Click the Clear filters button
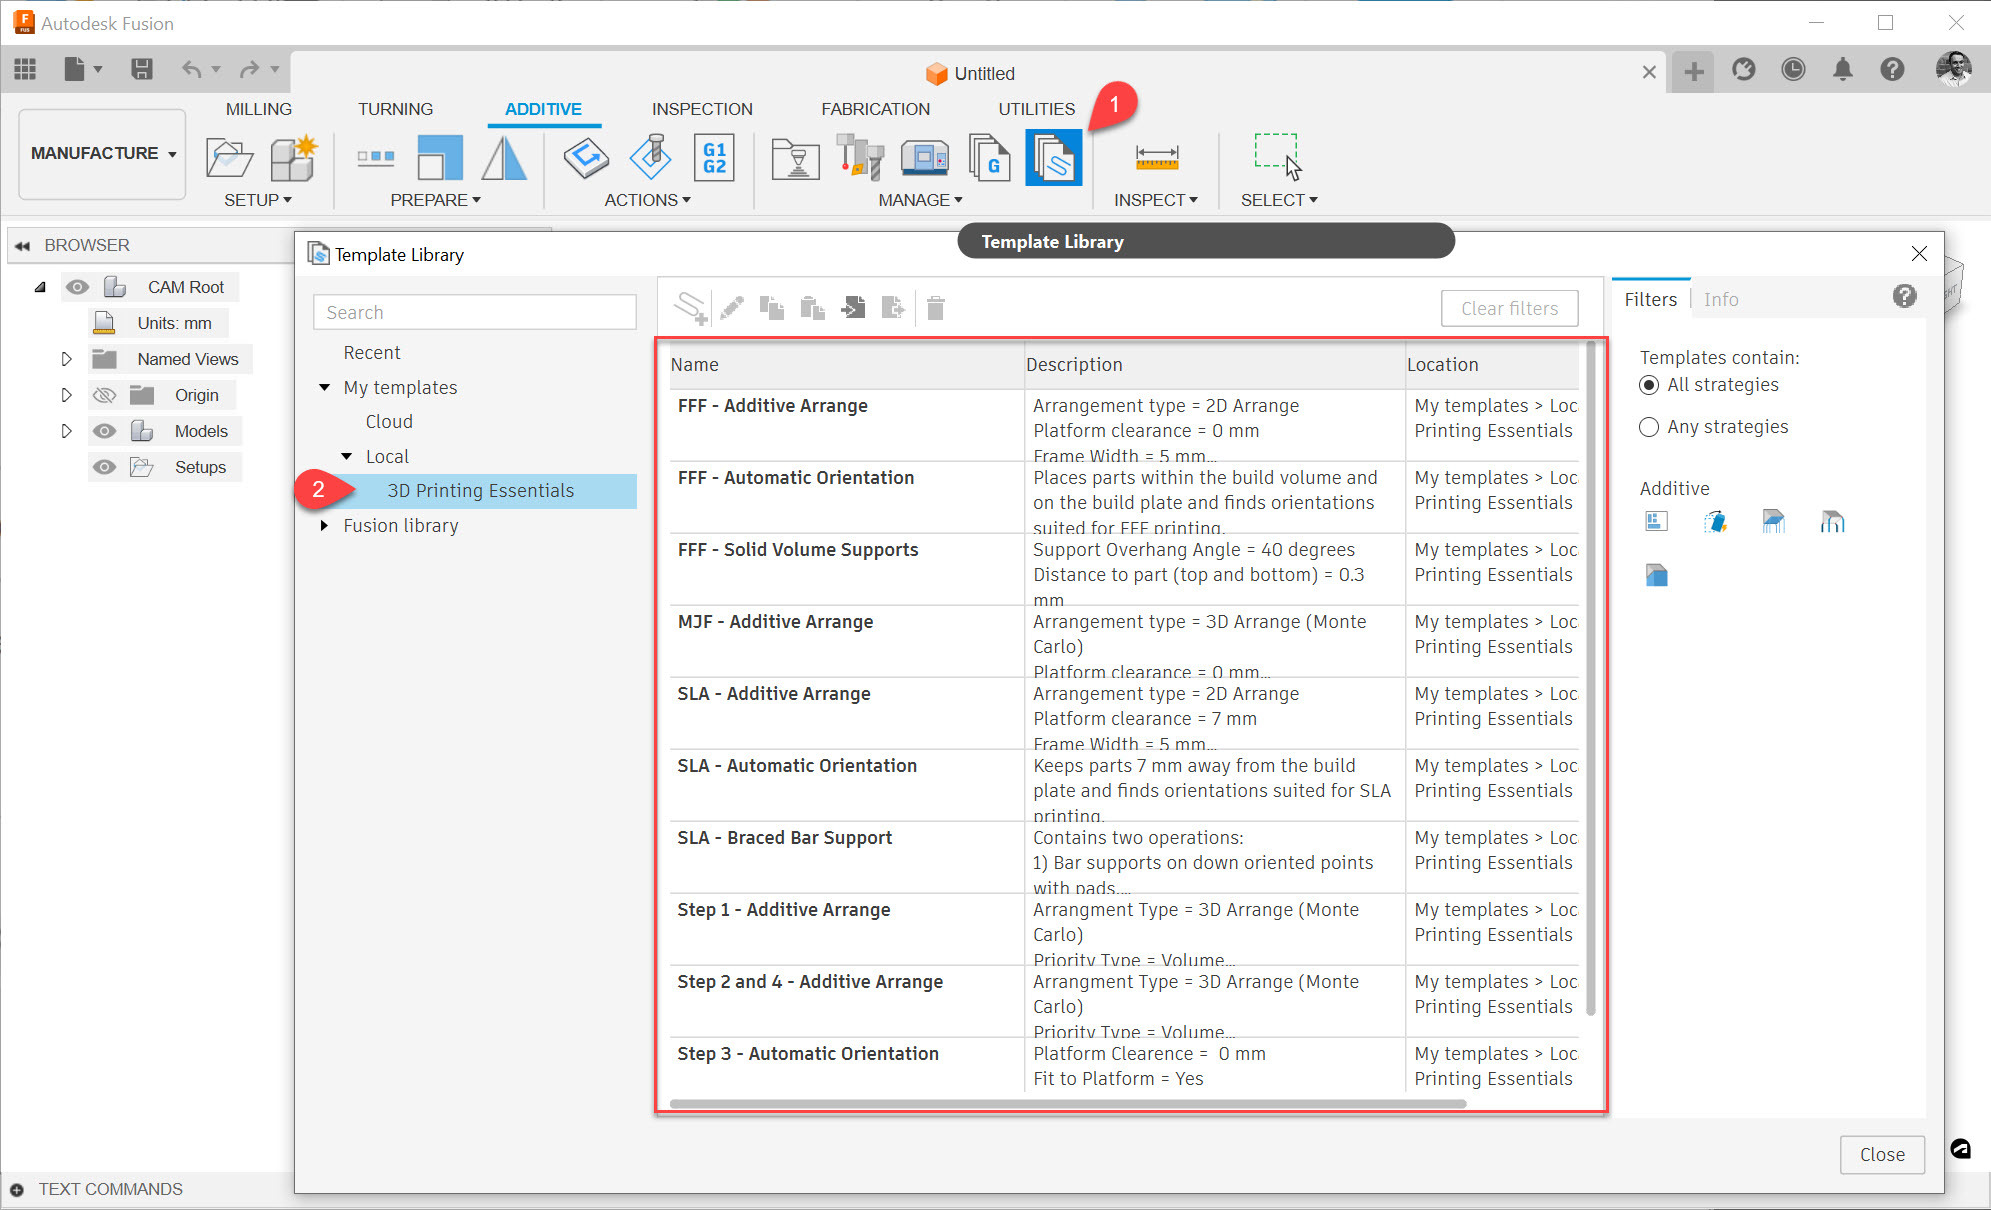The image size is (1991, 1210). [x=1508, y=308]
